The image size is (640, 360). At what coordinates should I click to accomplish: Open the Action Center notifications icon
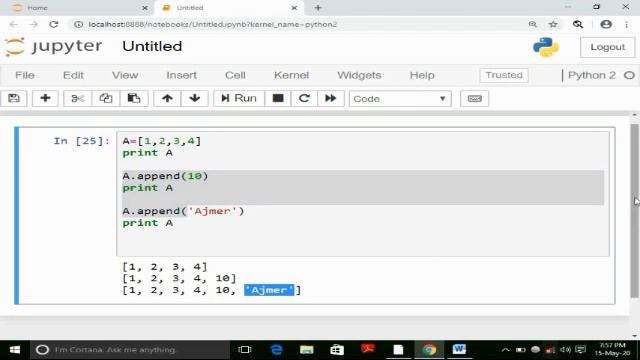coord(580,350)
